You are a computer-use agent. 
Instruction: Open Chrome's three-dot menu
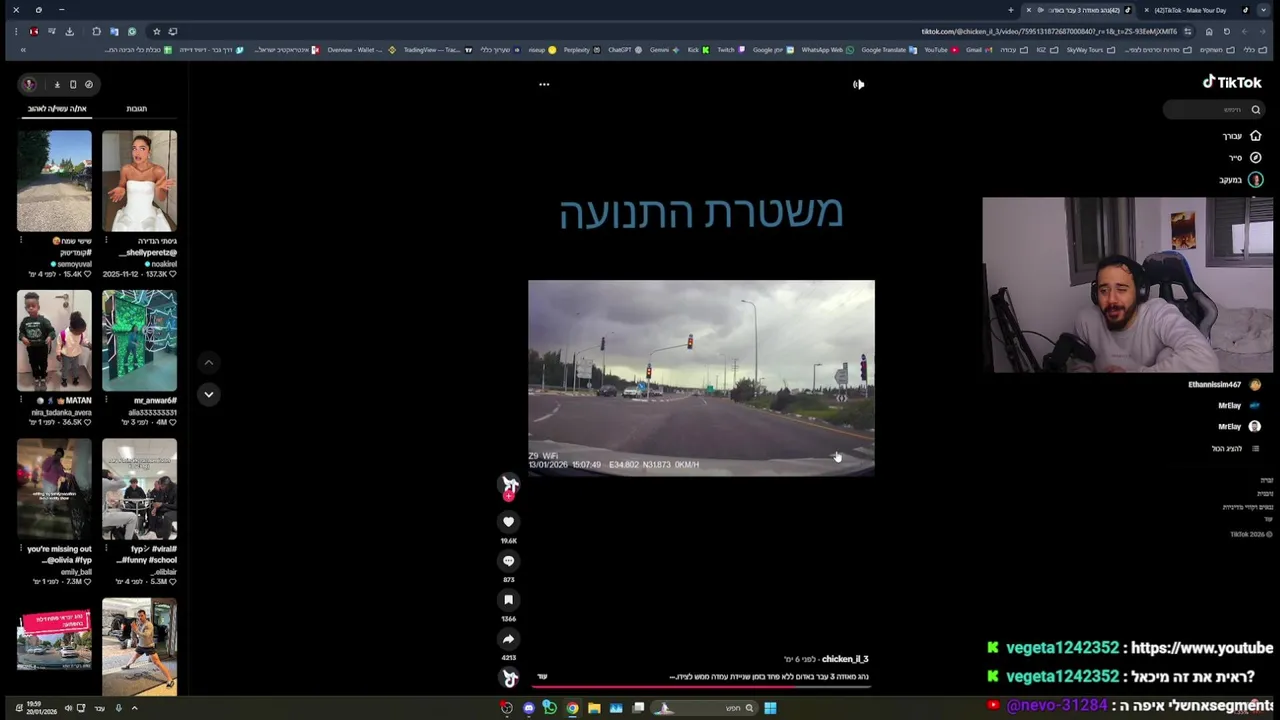click(x=16, y=31)
